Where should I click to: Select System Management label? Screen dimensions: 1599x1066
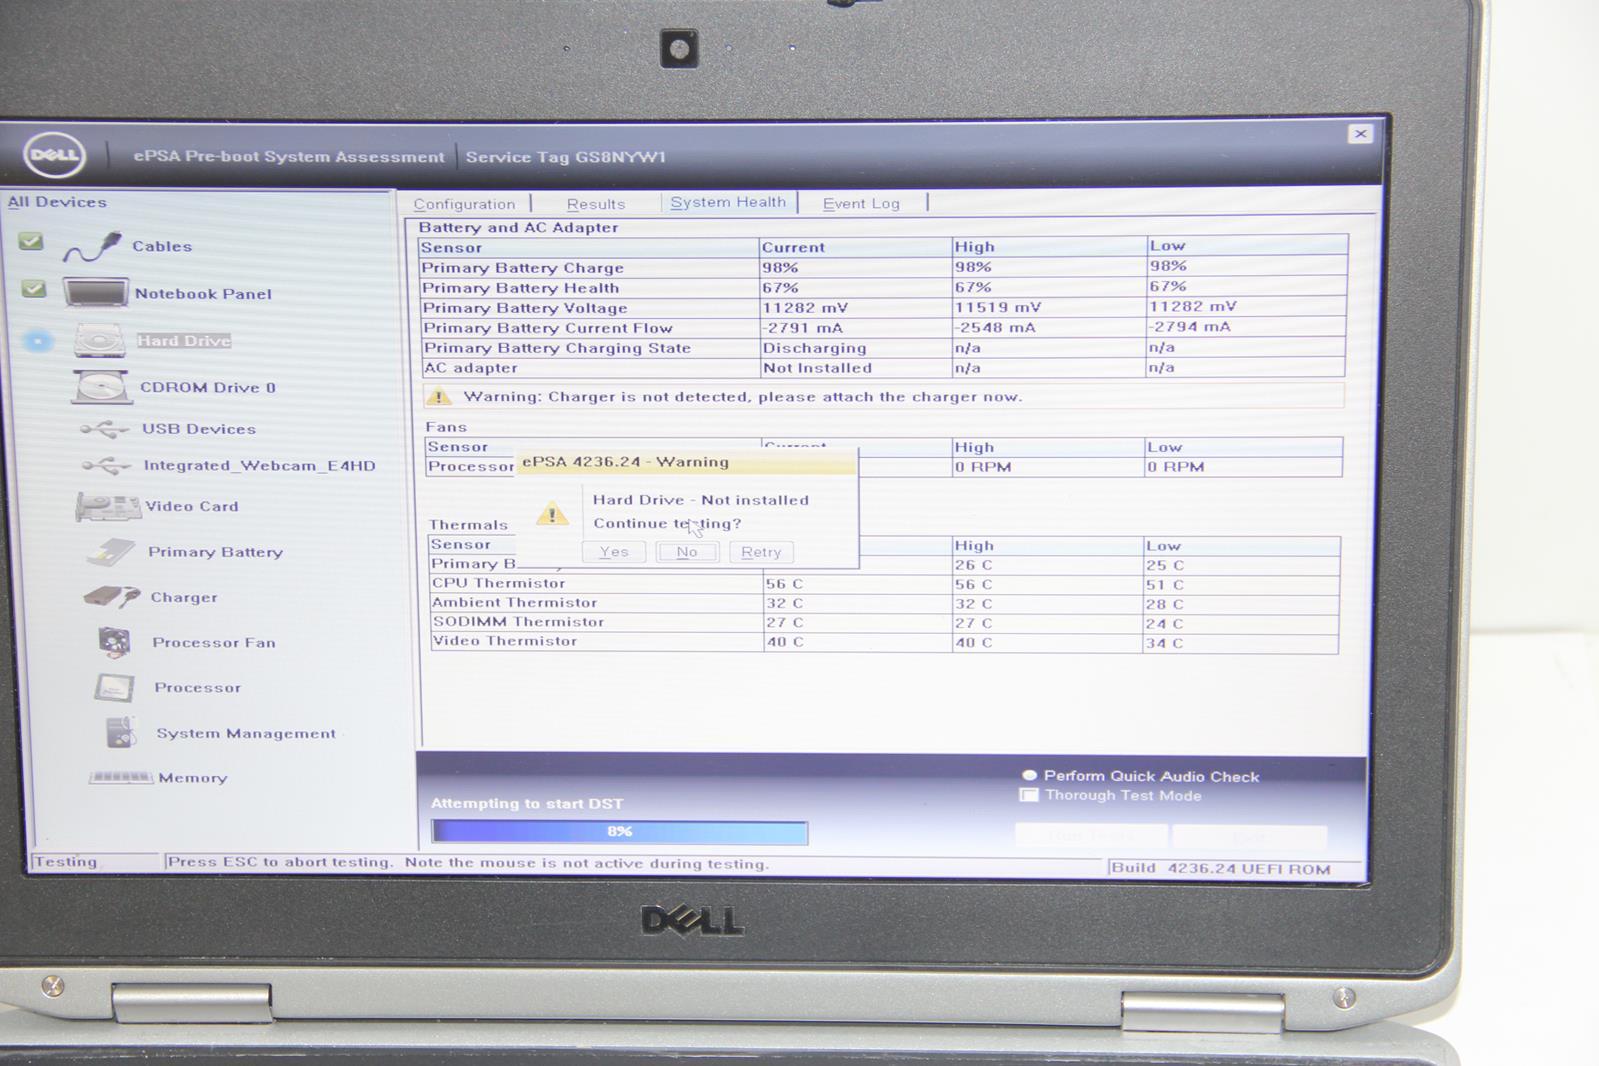246,733
